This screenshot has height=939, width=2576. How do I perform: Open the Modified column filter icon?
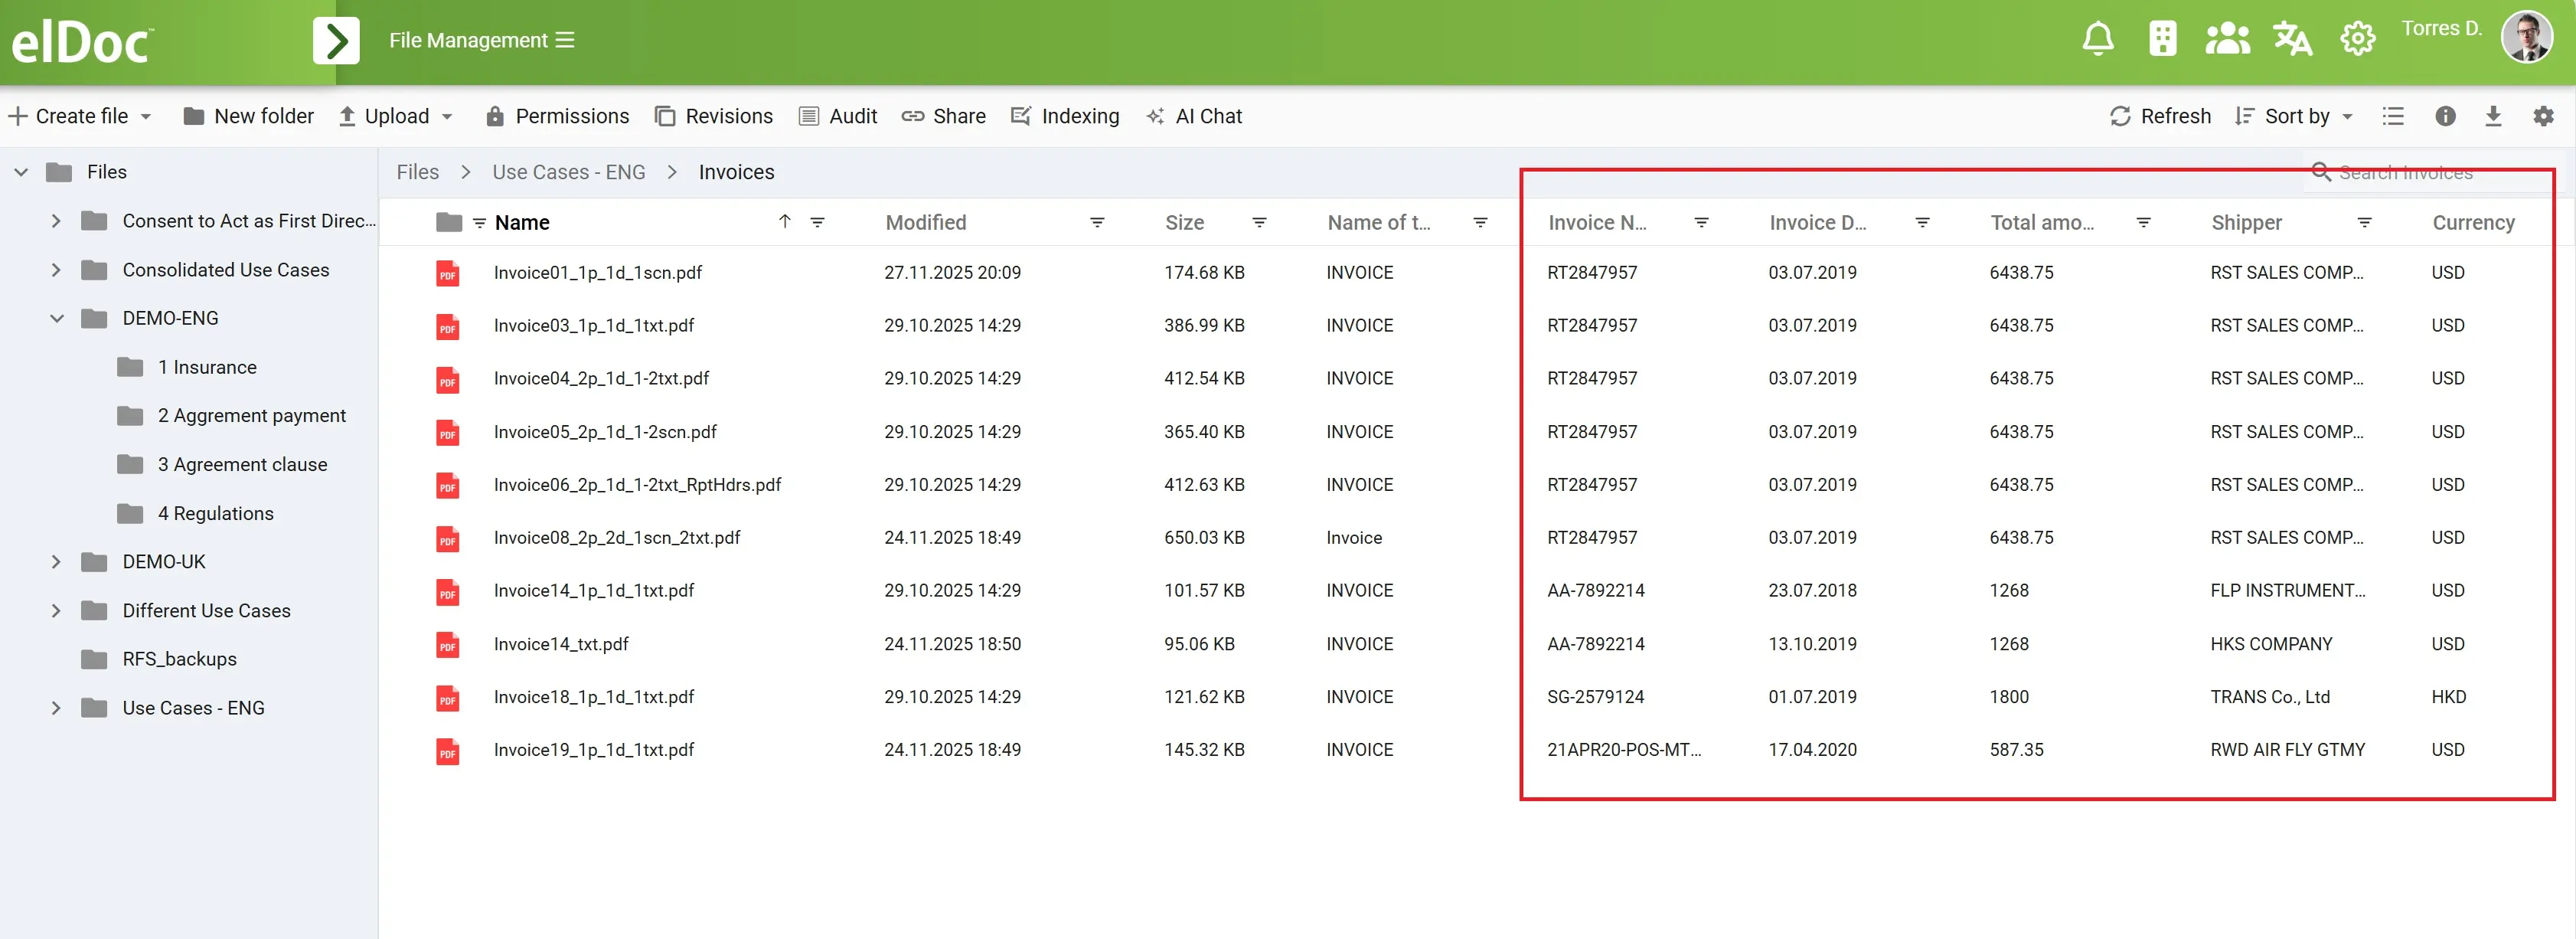1097,222
